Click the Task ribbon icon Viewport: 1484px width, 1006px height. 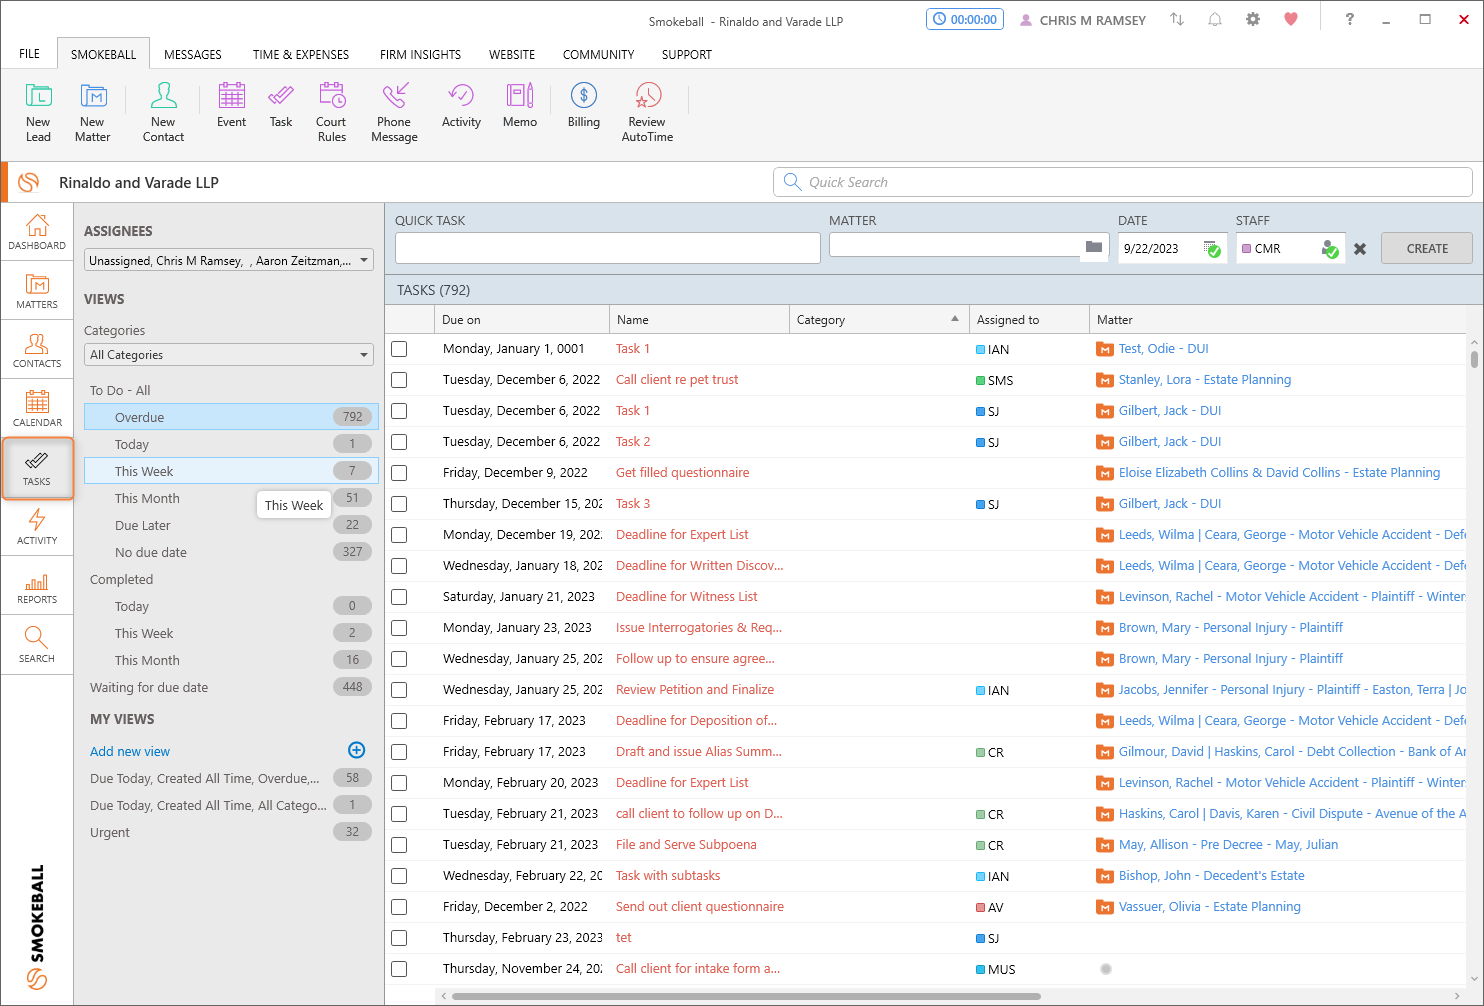pyautogui.click(x=281, y=105)
